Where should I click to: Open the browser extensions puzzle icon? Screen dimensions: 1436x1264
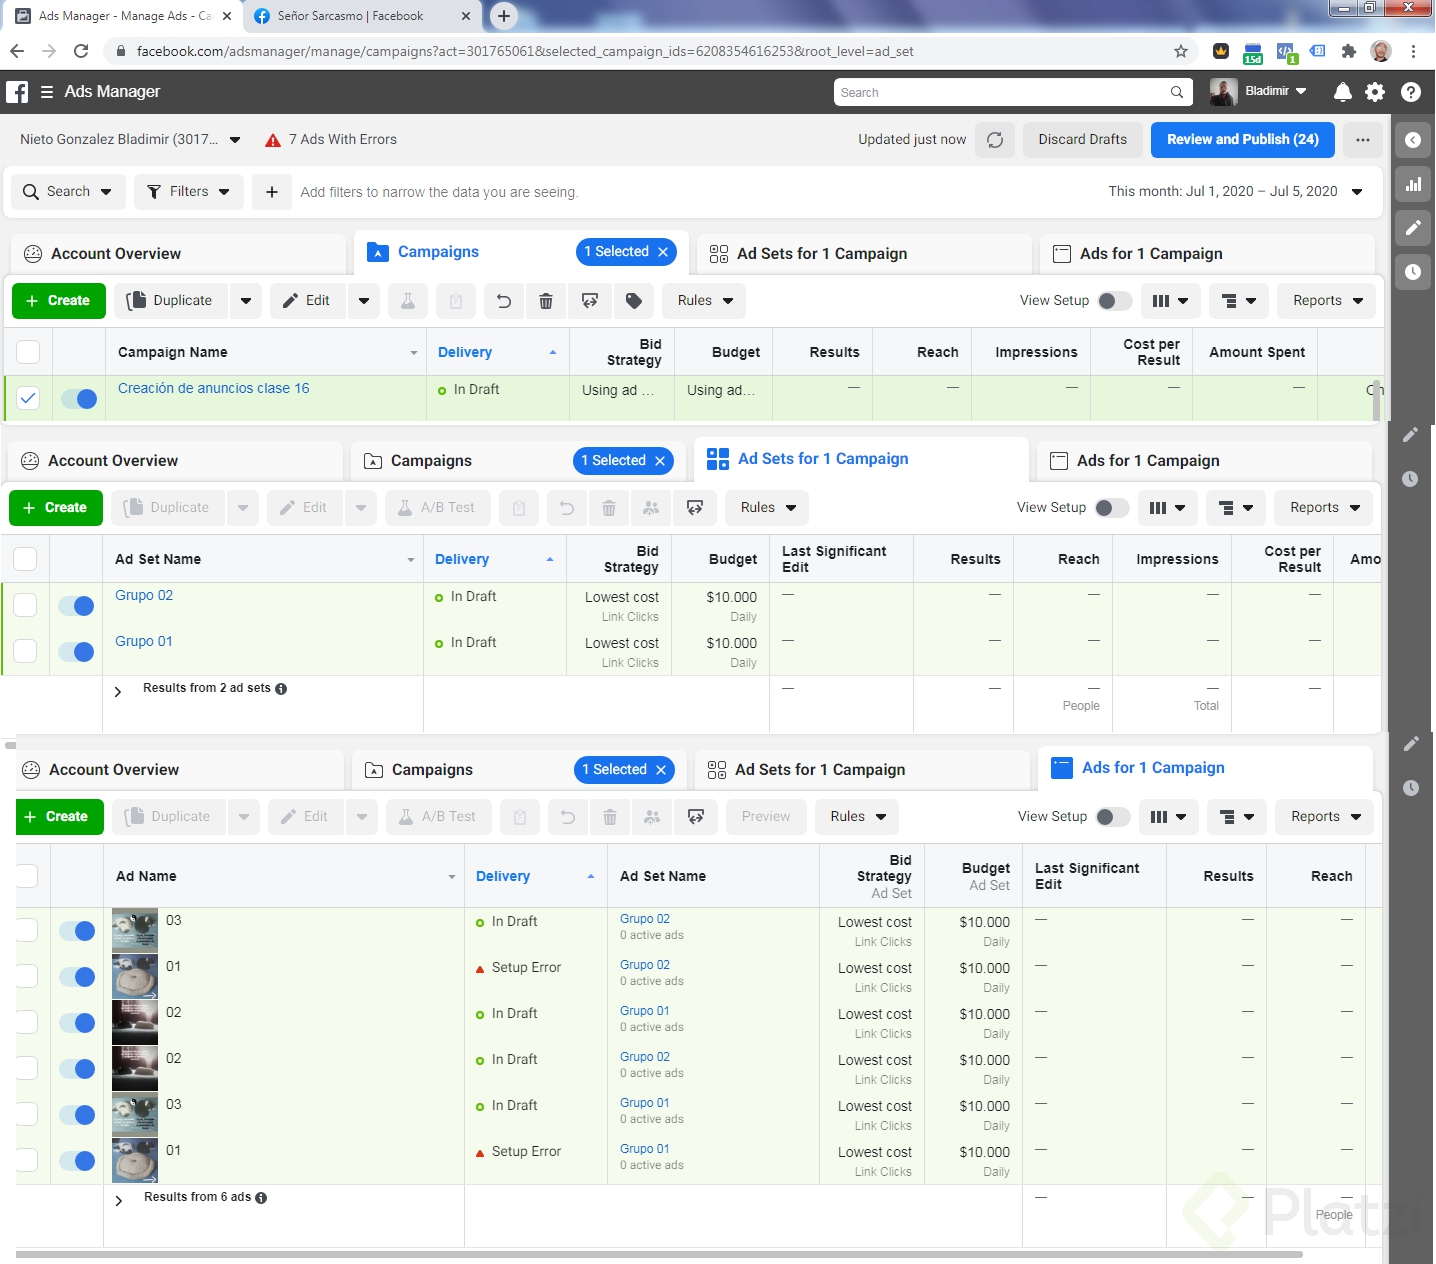1349,51
